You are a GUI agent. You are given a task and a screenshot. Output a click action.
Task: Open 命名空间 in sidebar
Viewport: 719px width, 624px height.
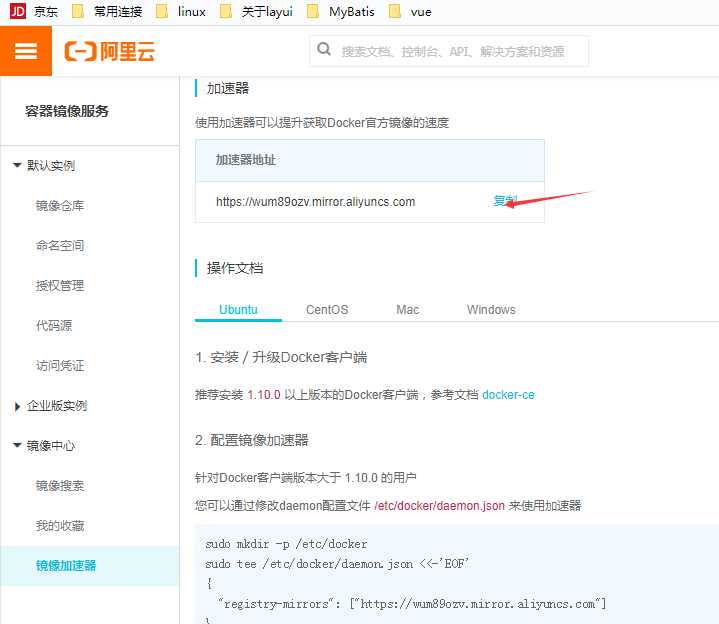point(60,245)
